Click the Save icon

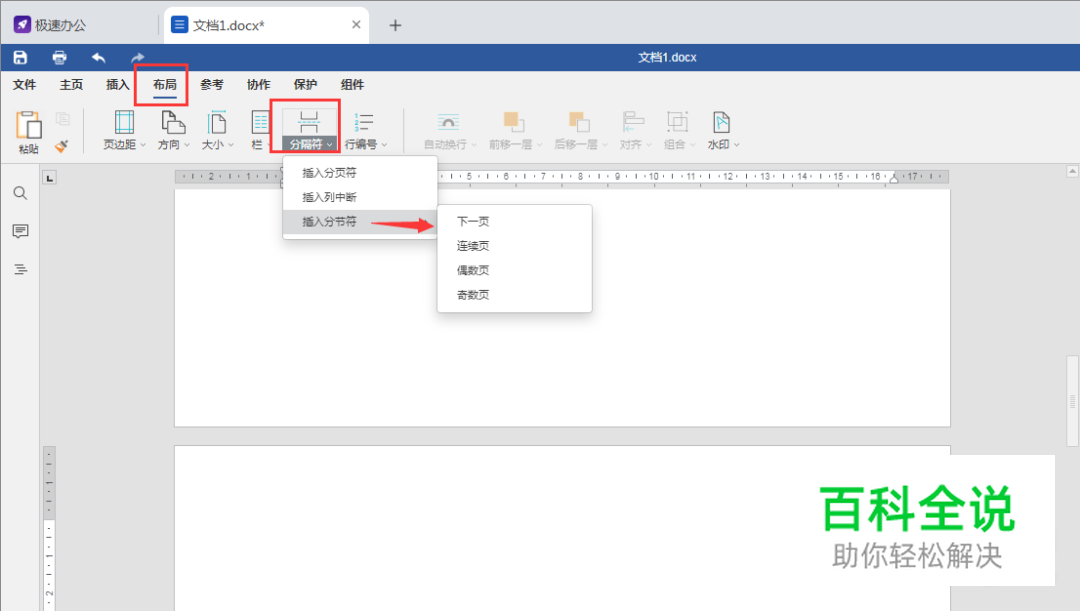[x=19, y=57]
